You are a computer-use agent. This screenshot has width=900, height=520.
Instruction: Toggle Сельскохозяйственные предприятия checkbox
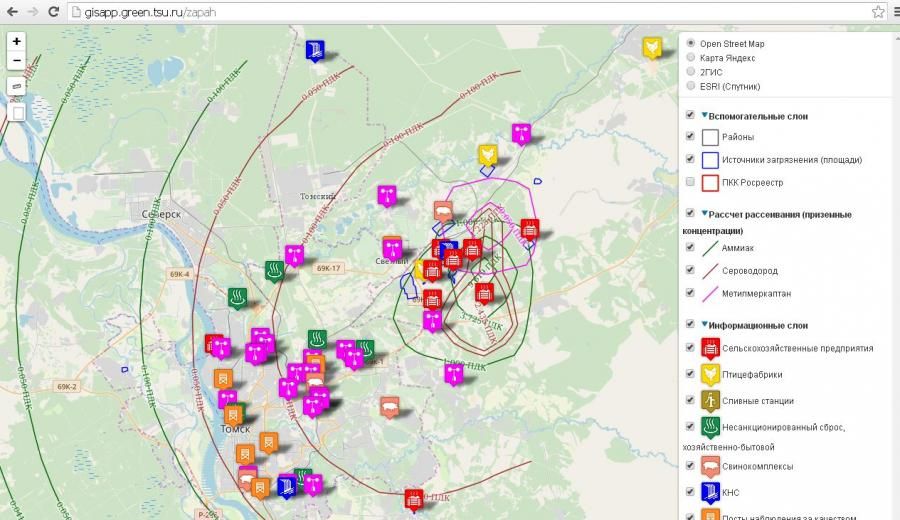pyautogui.click(x=690, y=347)
